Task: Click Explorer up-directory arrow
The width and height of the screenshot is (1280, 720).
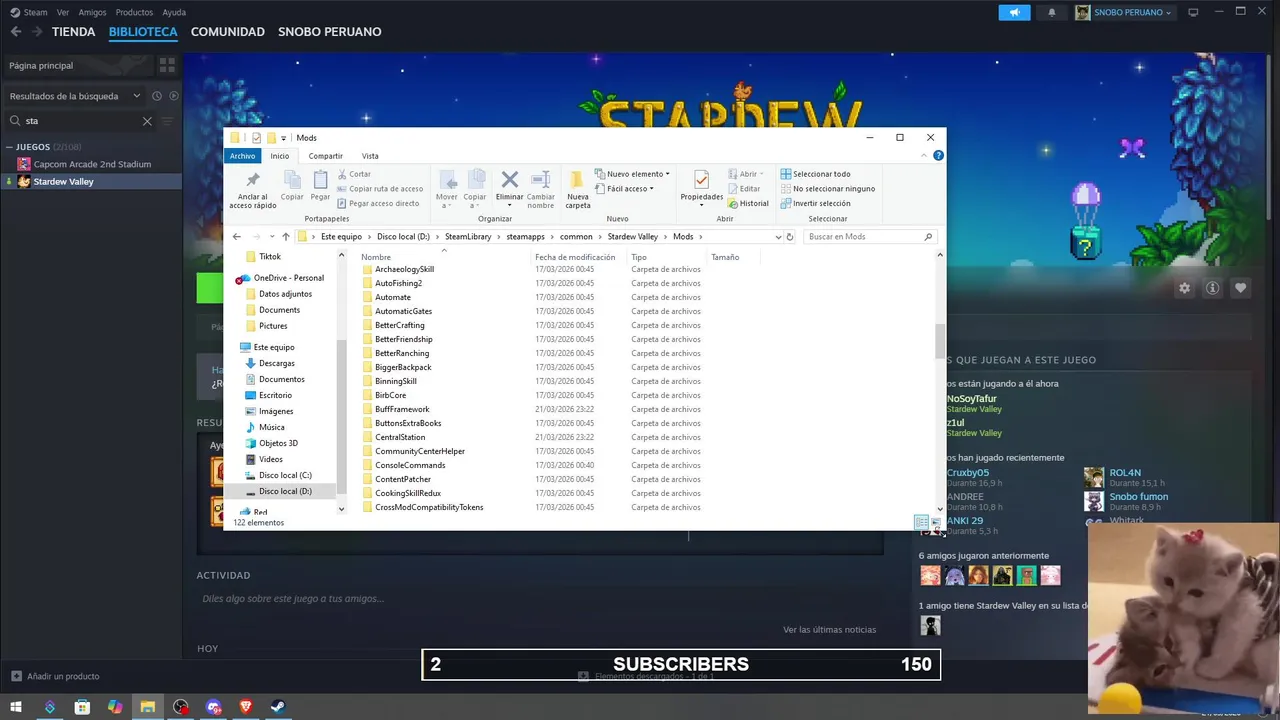Action: pyautogui.click(x=286, y=237)
